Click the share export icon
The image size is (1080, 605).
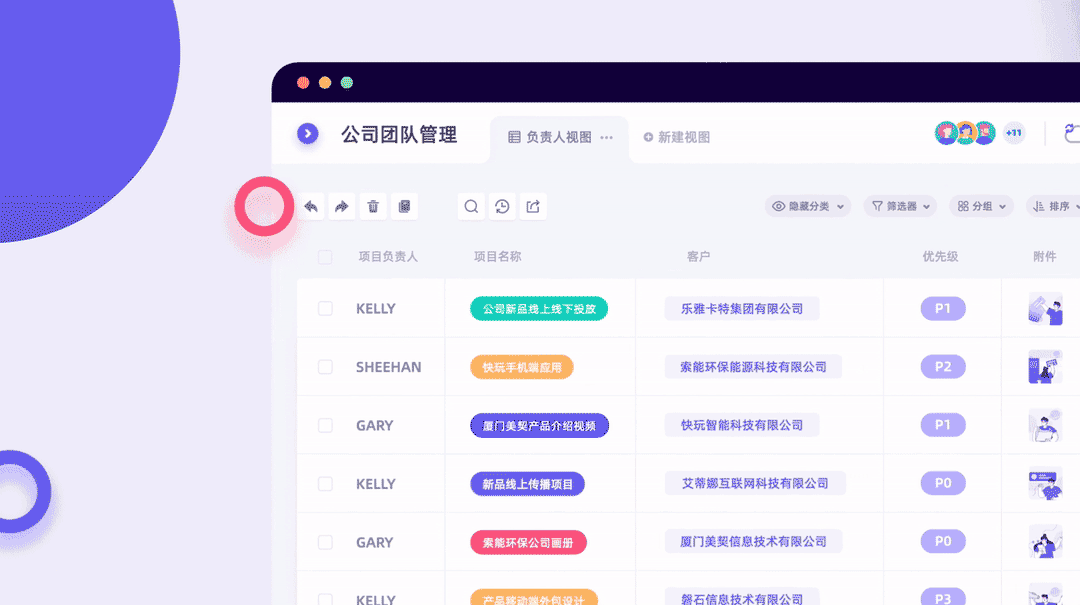(x=533, y=207)
